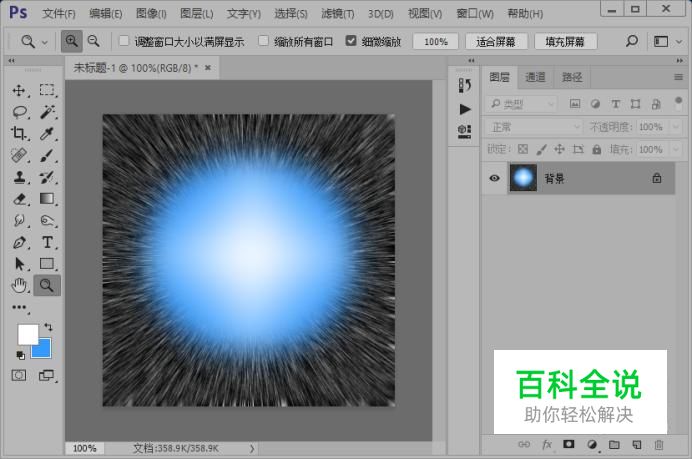
Task: Enable zoom all windows checkbox
Action: (x=263, y=41)
